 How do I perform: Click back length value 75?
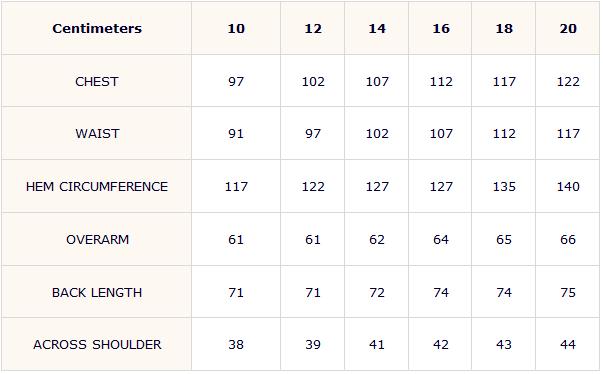pyautogui.click(x=568, y=293)
